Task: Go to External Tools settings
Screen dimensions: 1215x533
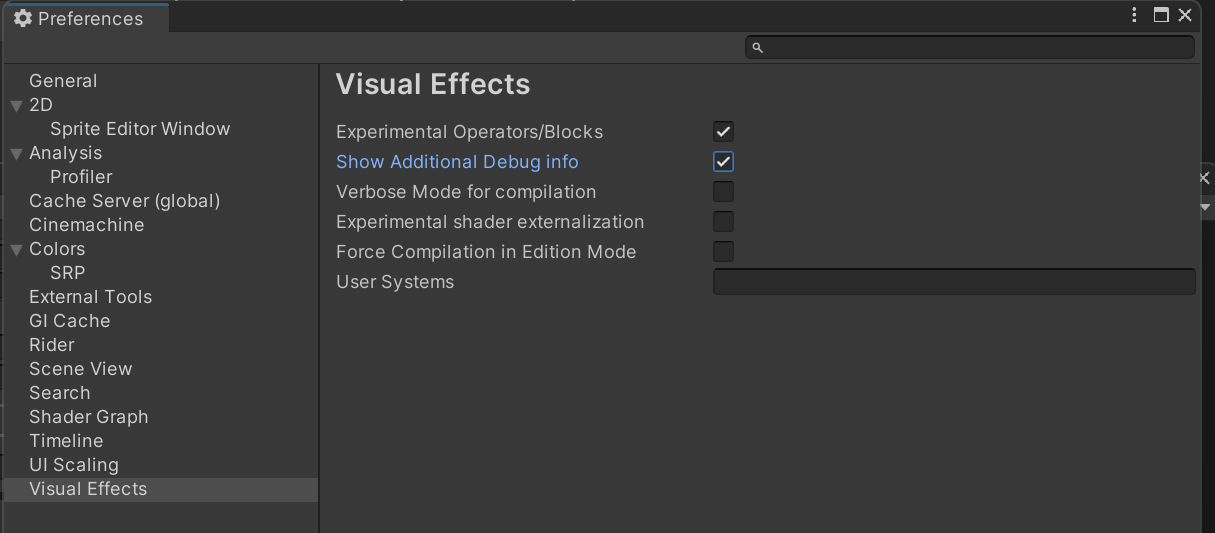Action: coord(91,297)
